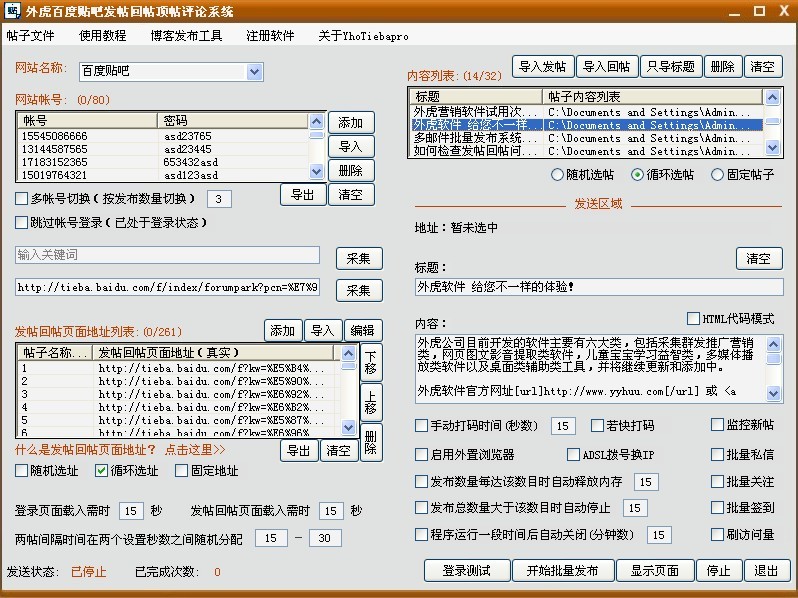
Task: Select 随机选帖 radio button
Action: click(x=557, y=175)
